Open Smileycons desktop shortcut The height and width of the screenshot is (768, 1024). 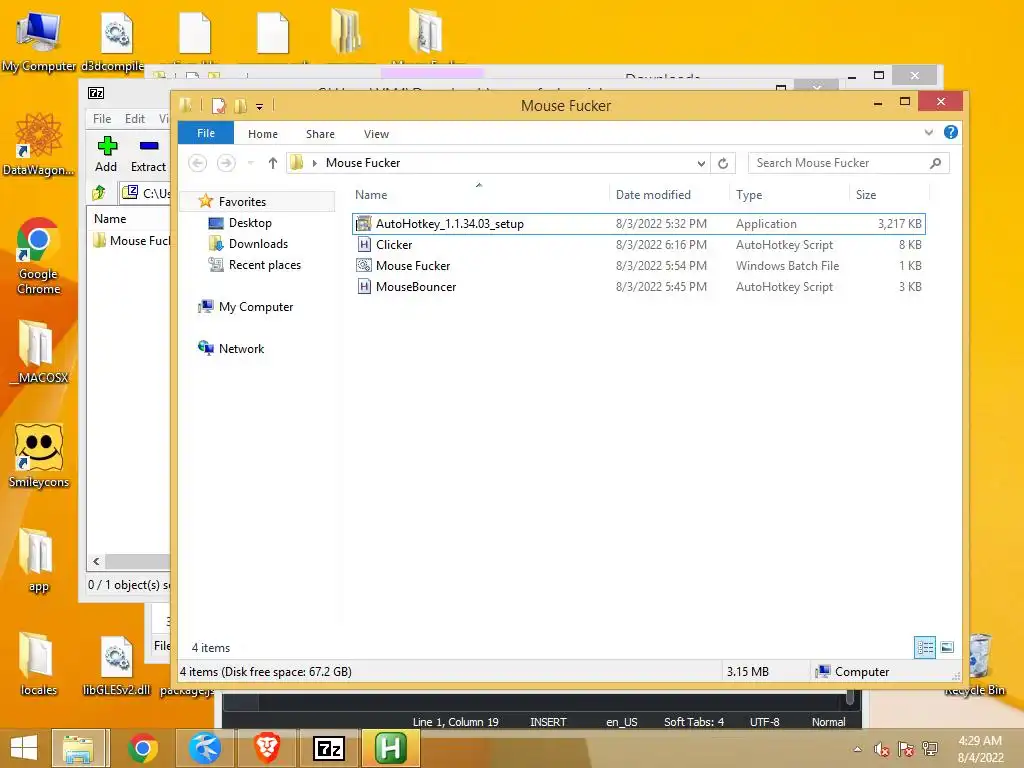click(39, 456)
